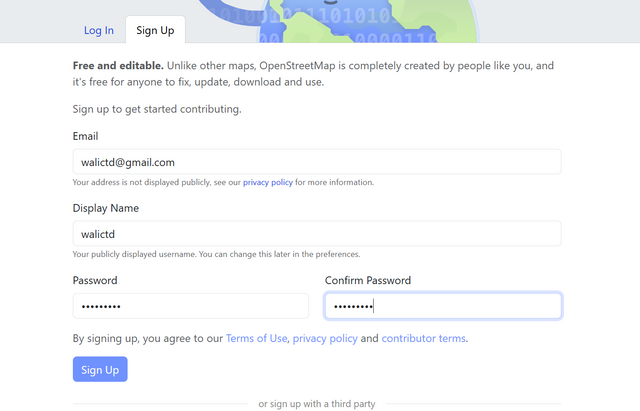Click the Email field label
The height and width of the screenshot is (411, 640).
pyautogui.click(x=85, y=136)
